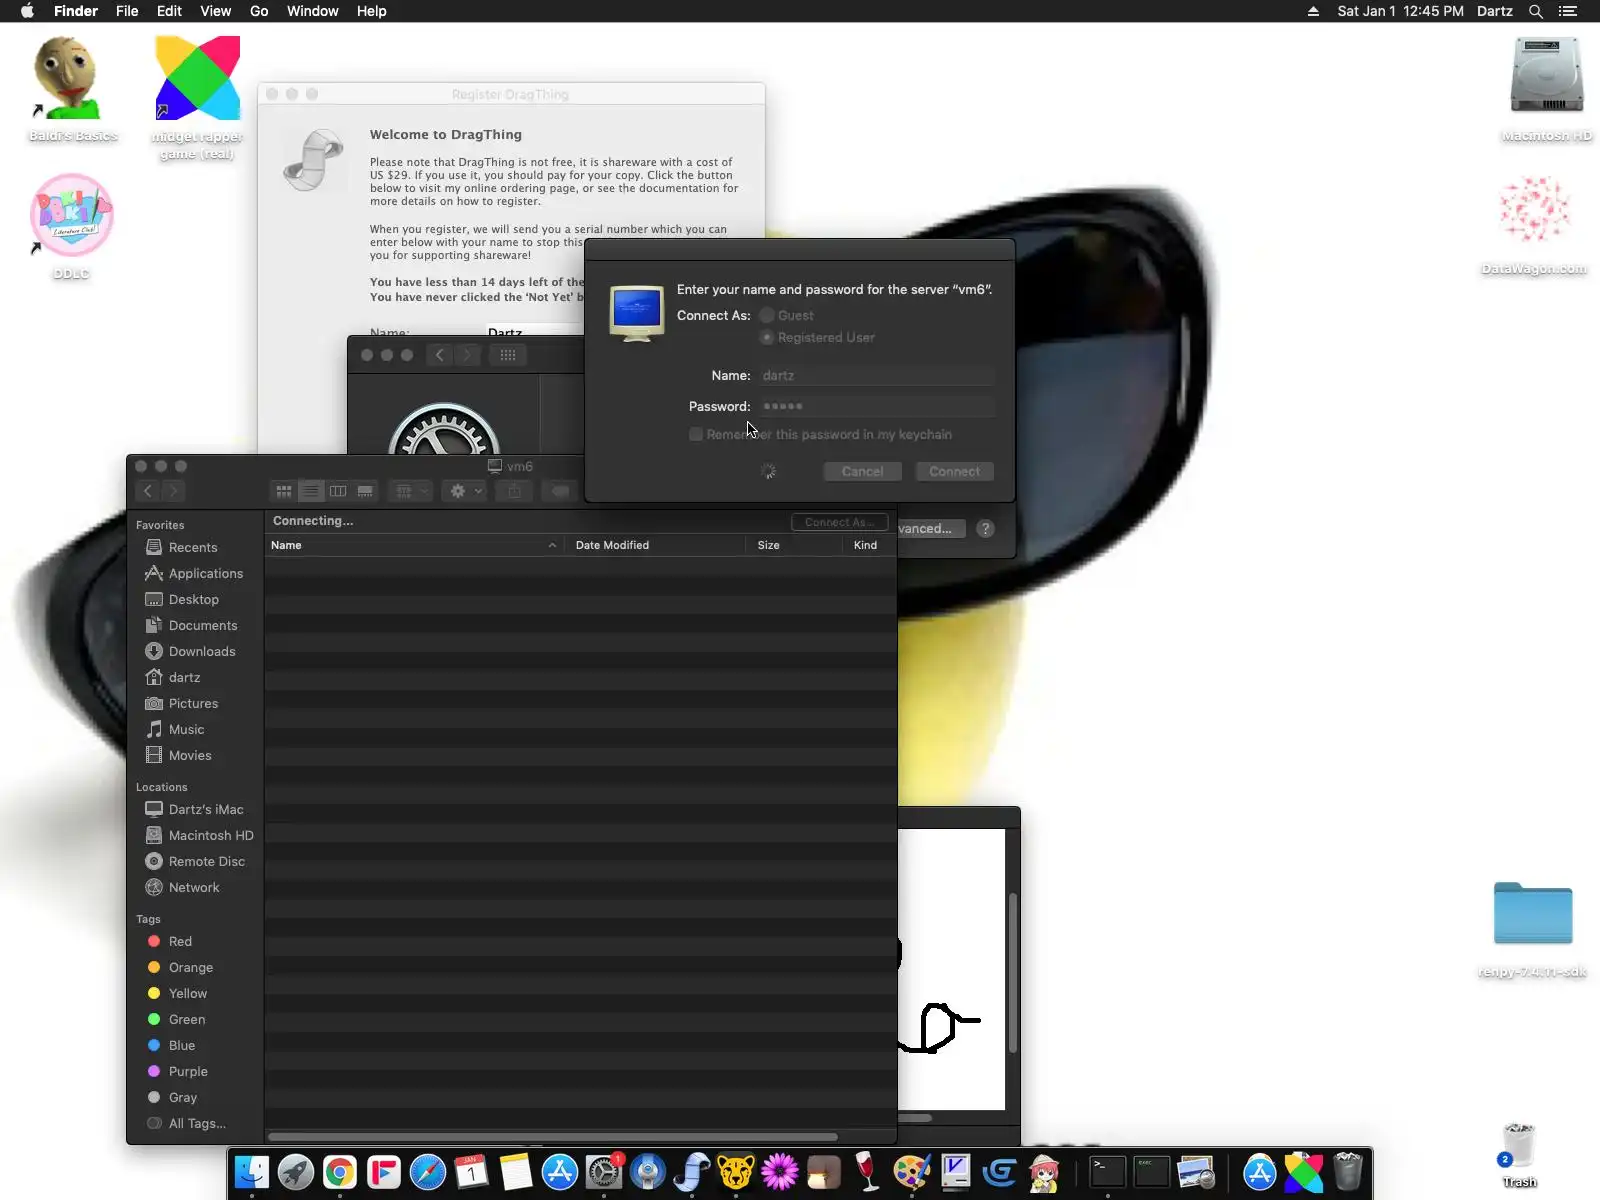Open the Trash in the Dock

1348,1172
